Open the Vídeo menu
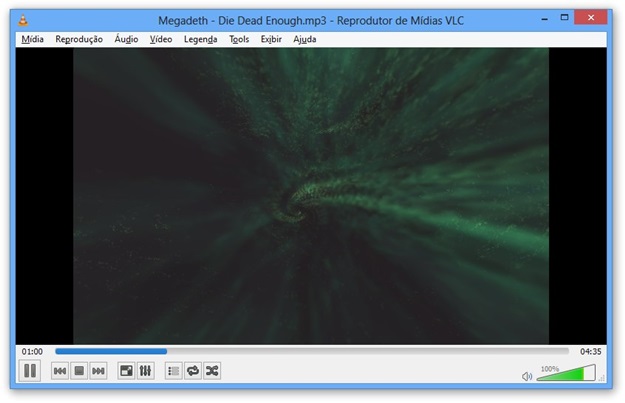The image size is (625, 403). [161, 39]
